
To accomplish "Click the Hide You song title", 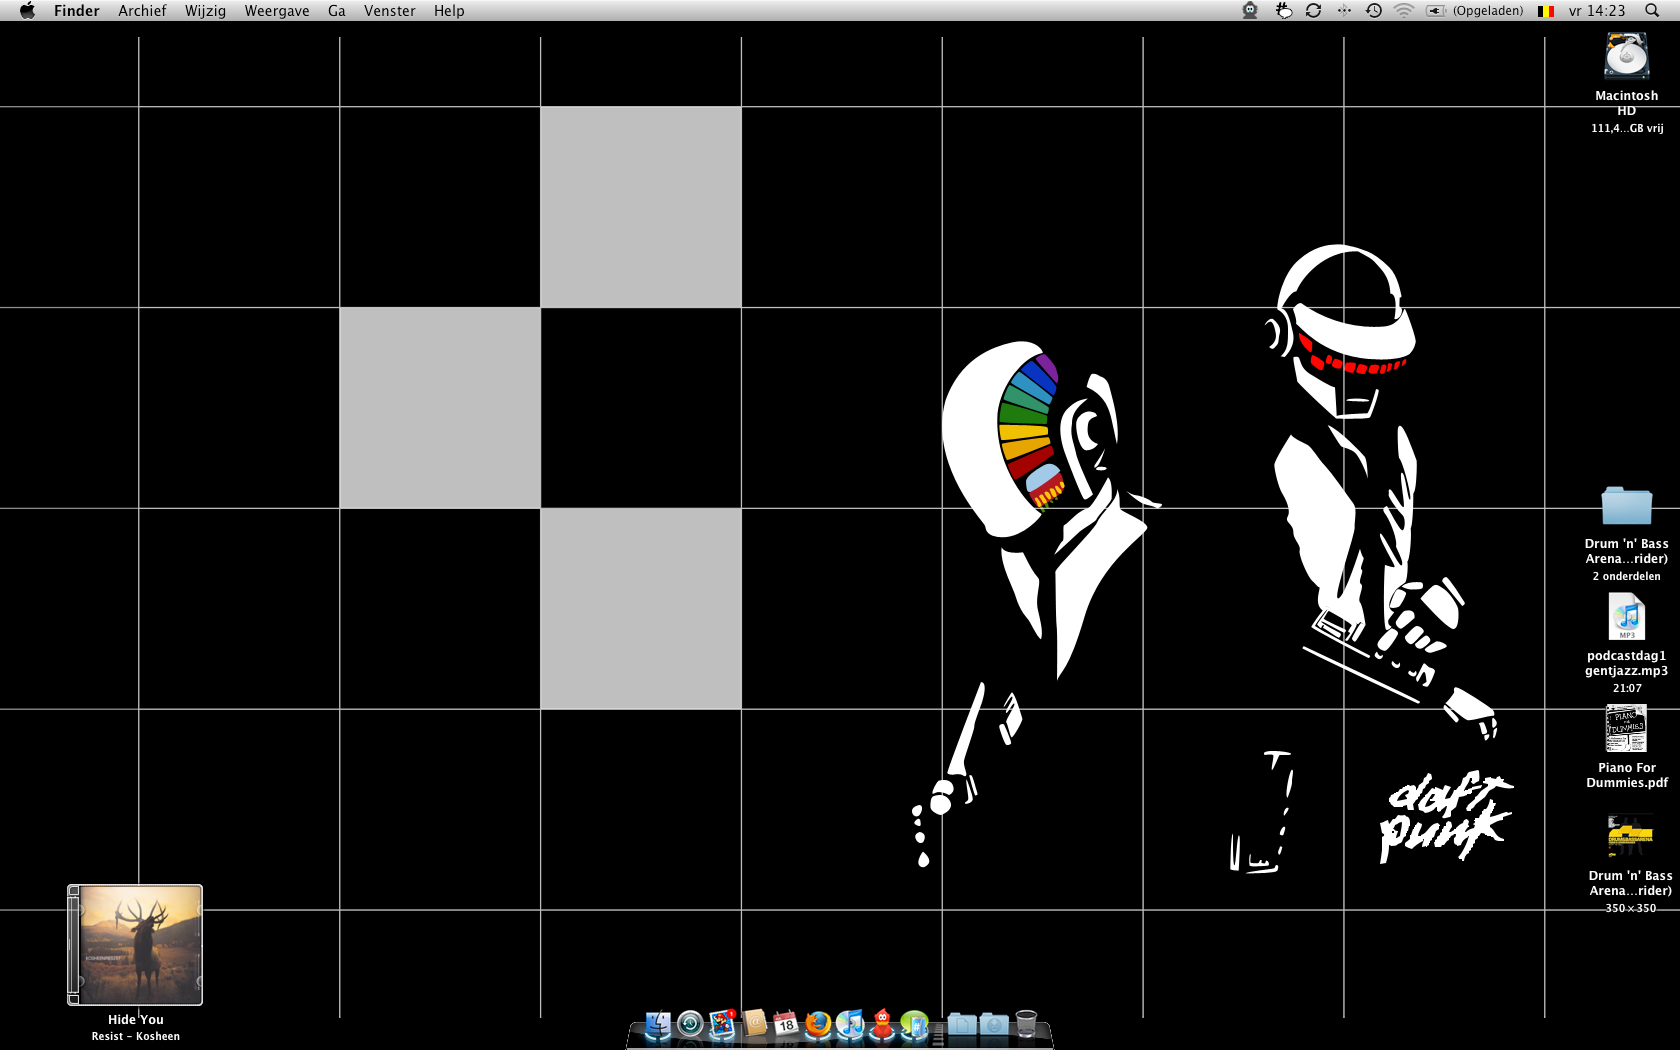I will (136, 1020).
